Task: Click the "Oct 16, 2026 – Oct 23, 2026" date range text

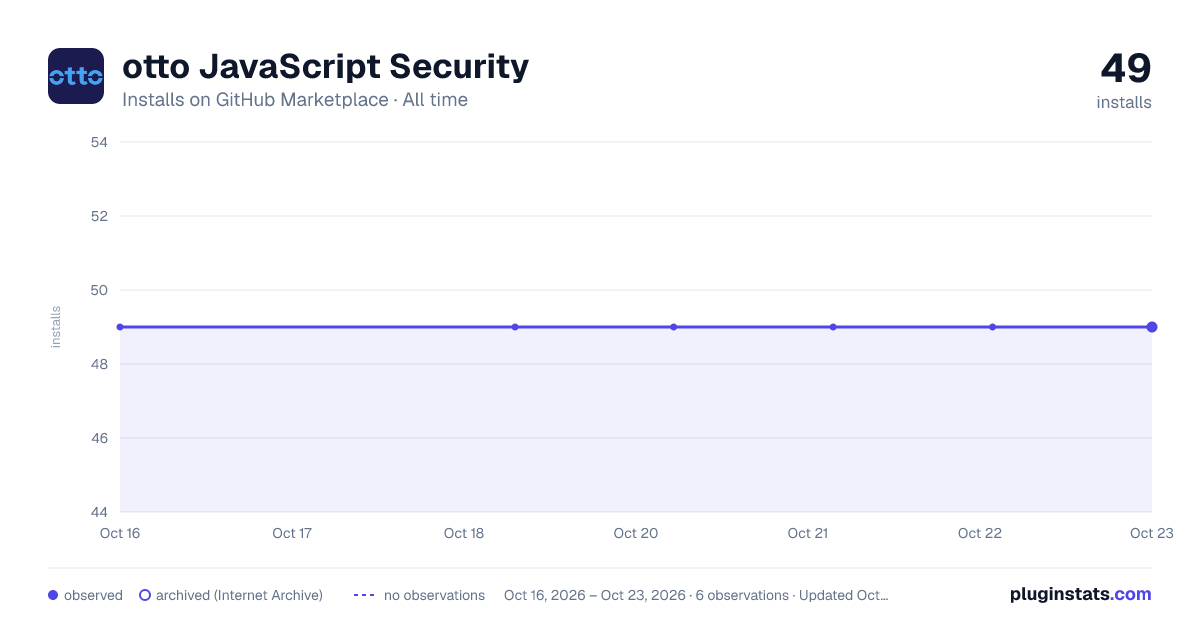Action: point(595,595)
